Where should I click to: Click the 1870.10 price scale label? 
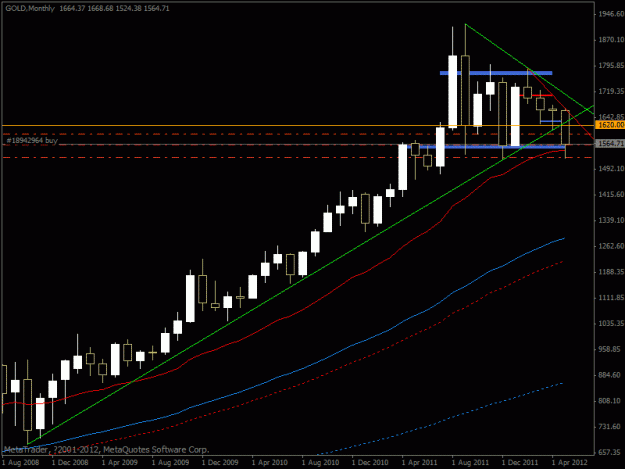point(611,40)
